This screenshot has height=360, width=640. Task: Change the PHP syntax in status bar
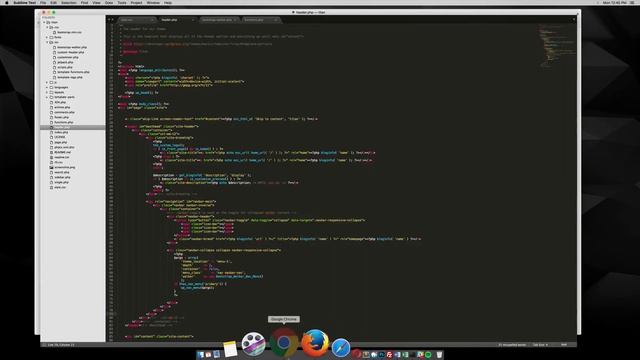[x=564, y=345]
